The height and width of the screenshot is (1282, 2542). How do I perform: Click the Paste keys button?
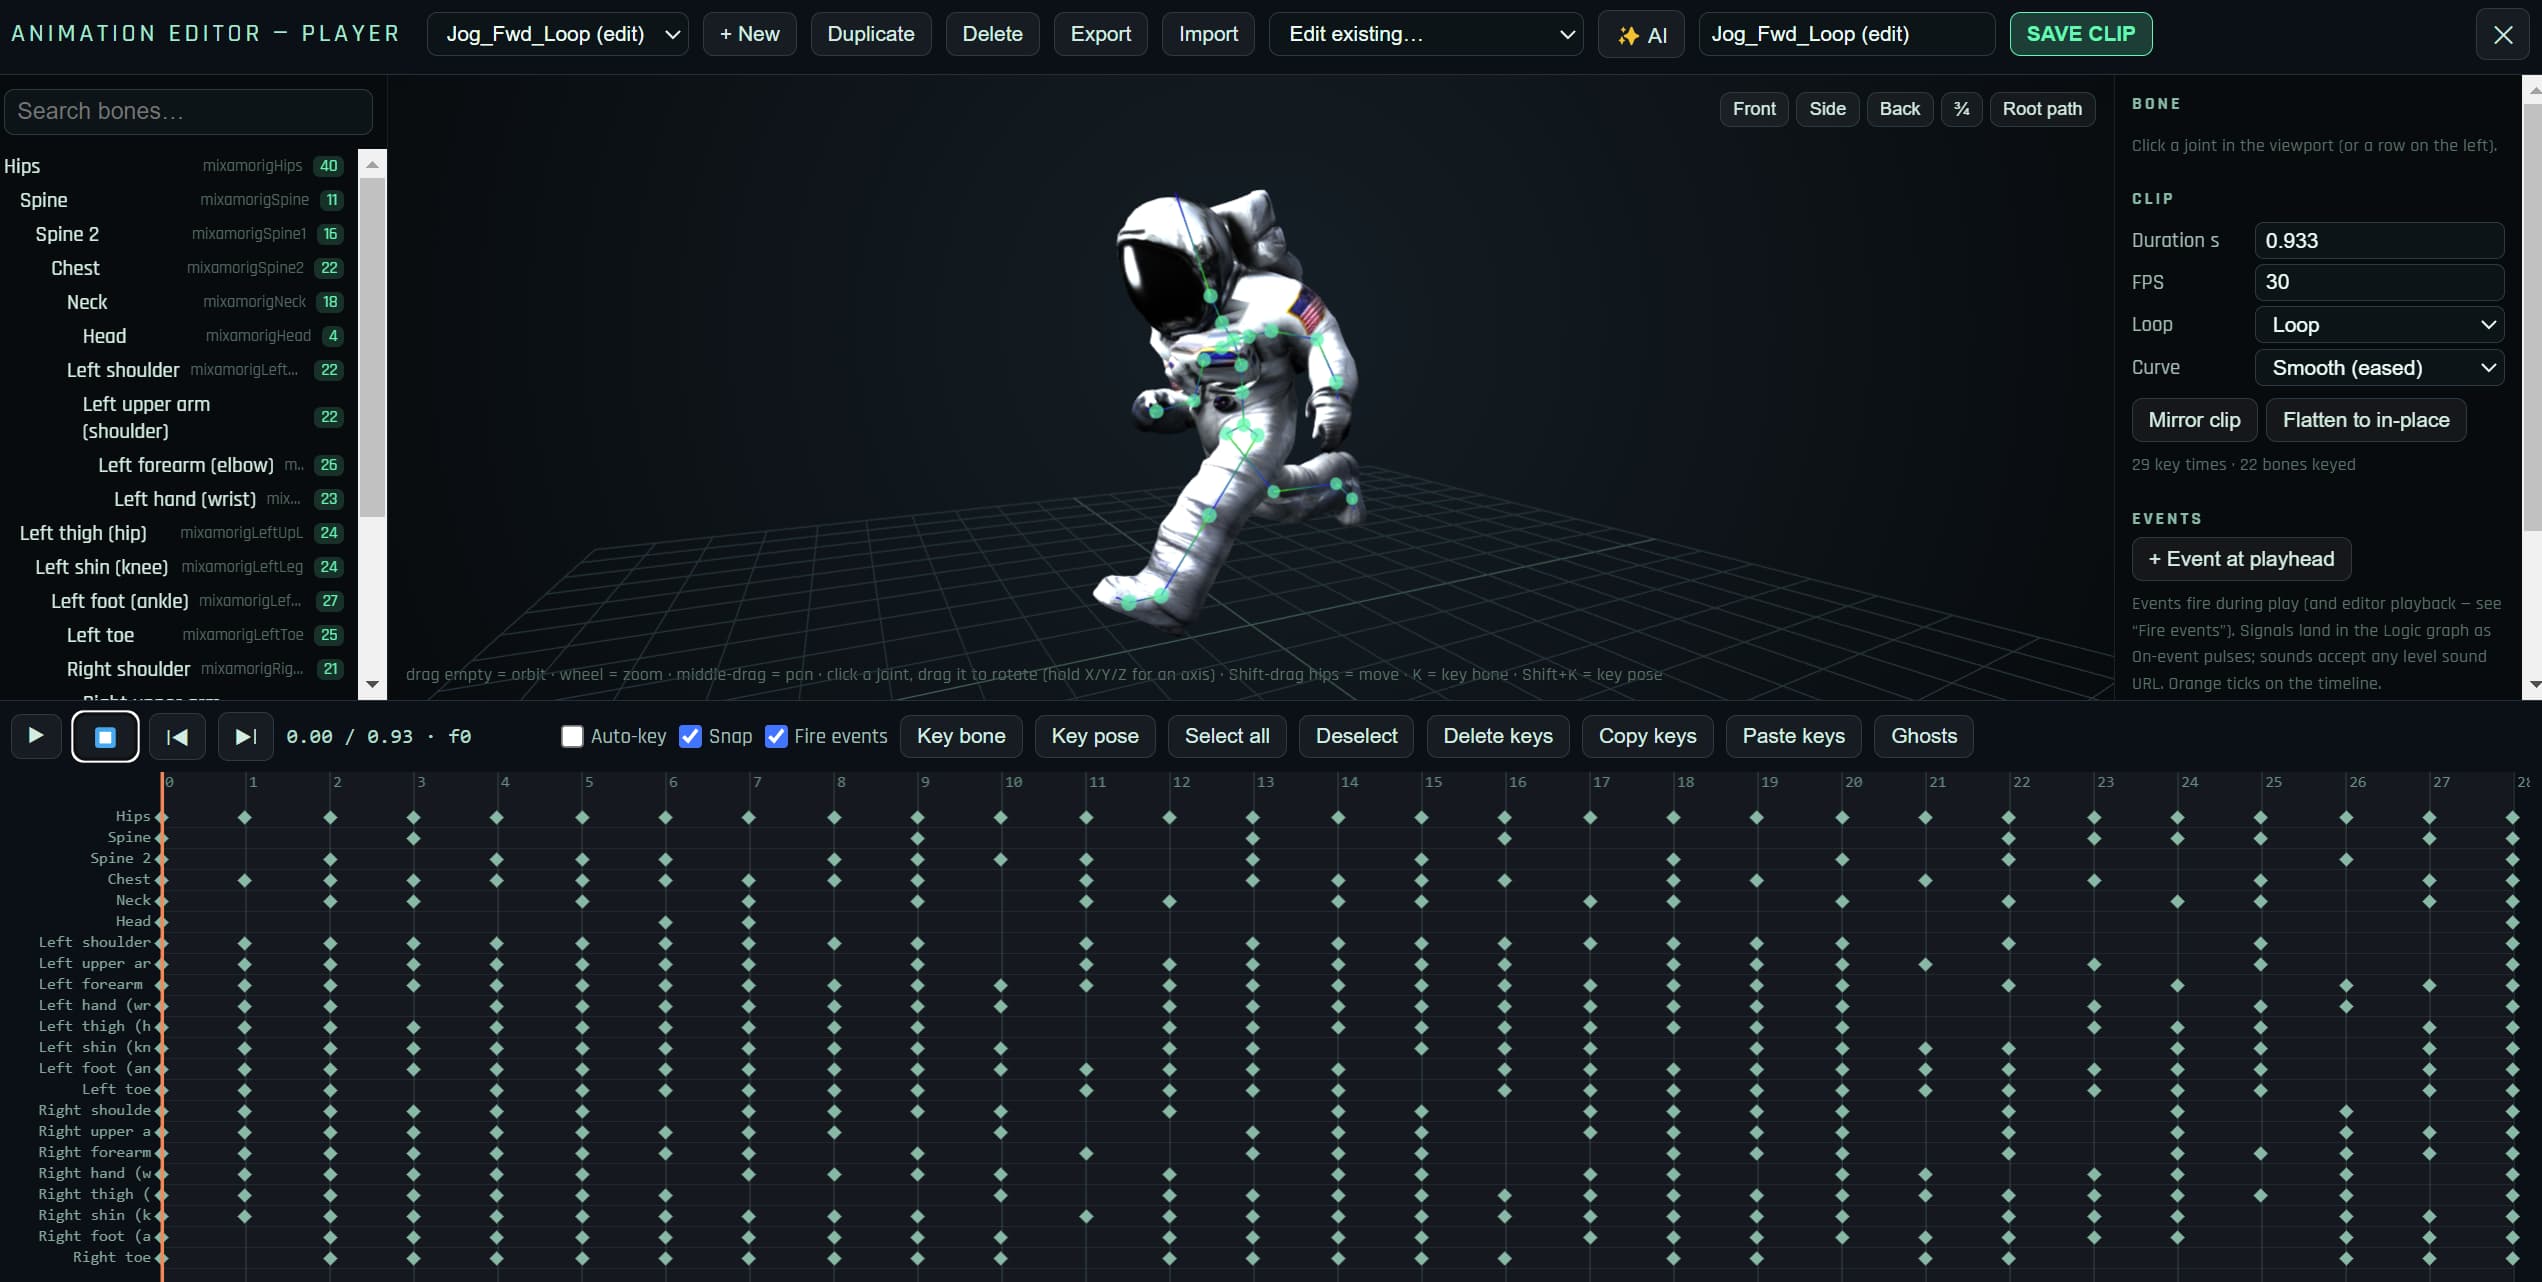point(1793,736)
